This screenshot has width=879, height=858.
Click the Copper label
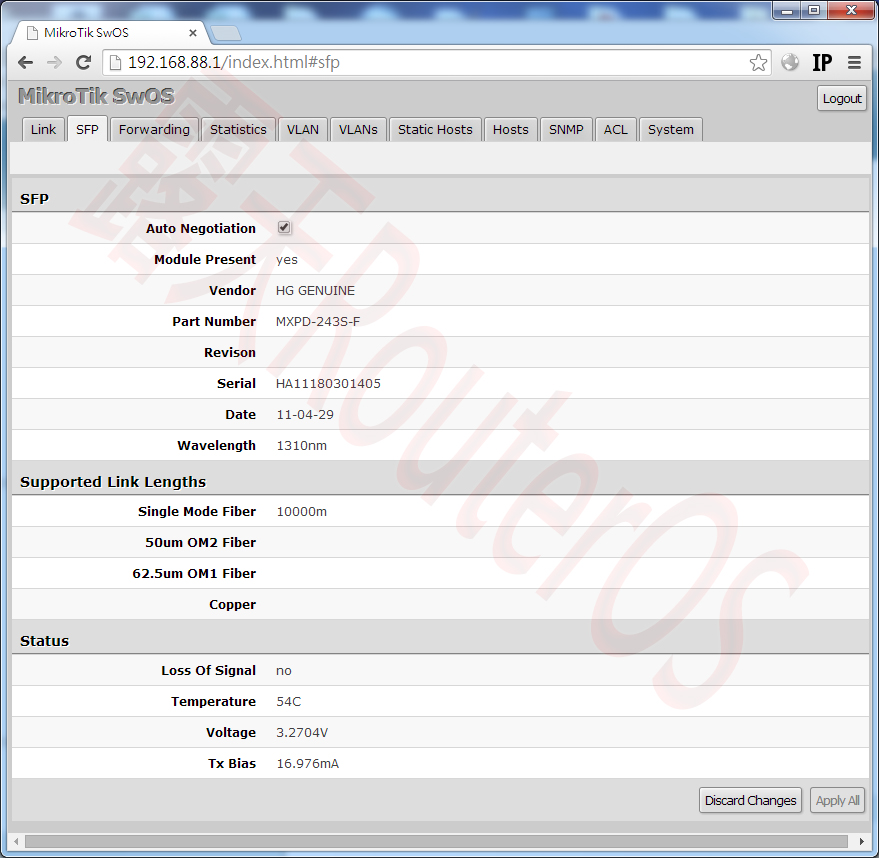coord(233,605)
